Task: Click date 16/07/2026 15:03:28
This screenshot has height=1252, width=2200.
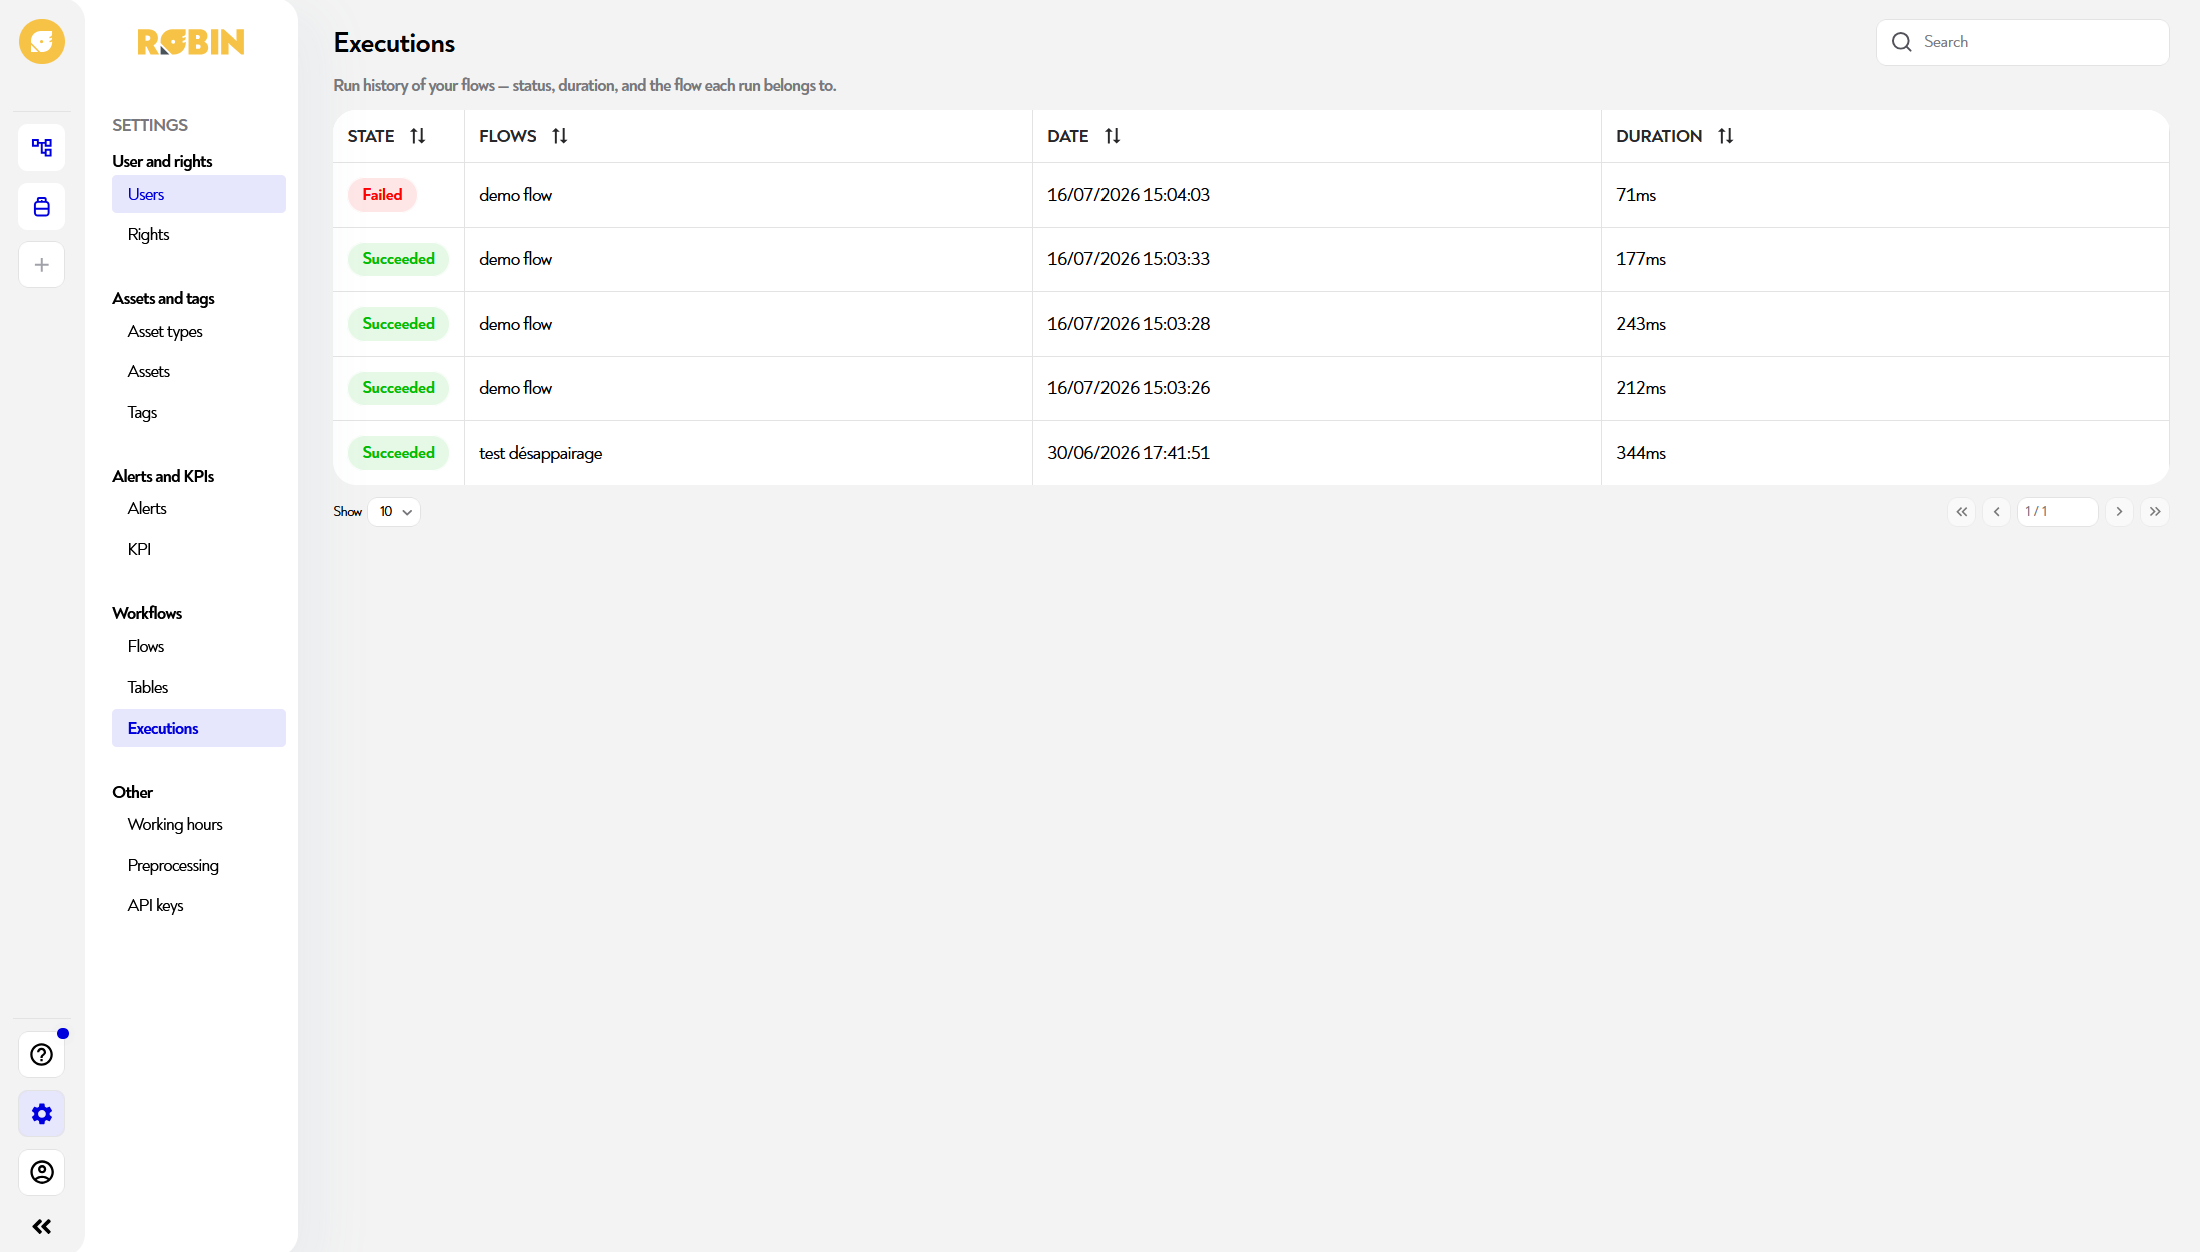Action: (x=1128, y=324)
